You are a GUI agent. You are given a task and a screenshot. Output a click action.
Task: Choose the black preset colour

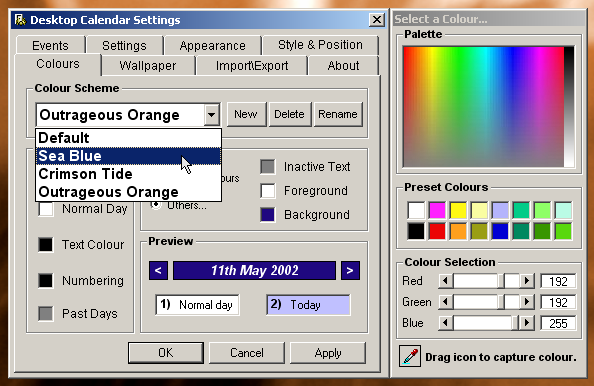point(416,231)
